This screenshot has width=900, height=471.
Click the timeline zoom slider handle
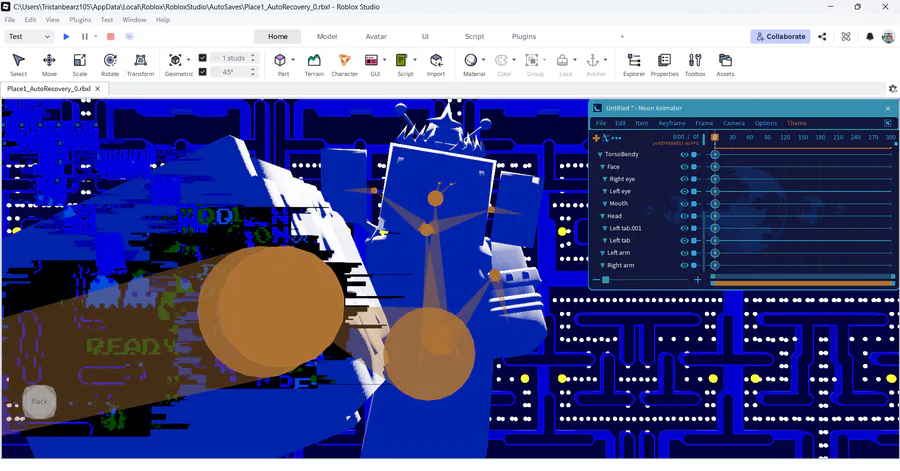click(606, 280)
